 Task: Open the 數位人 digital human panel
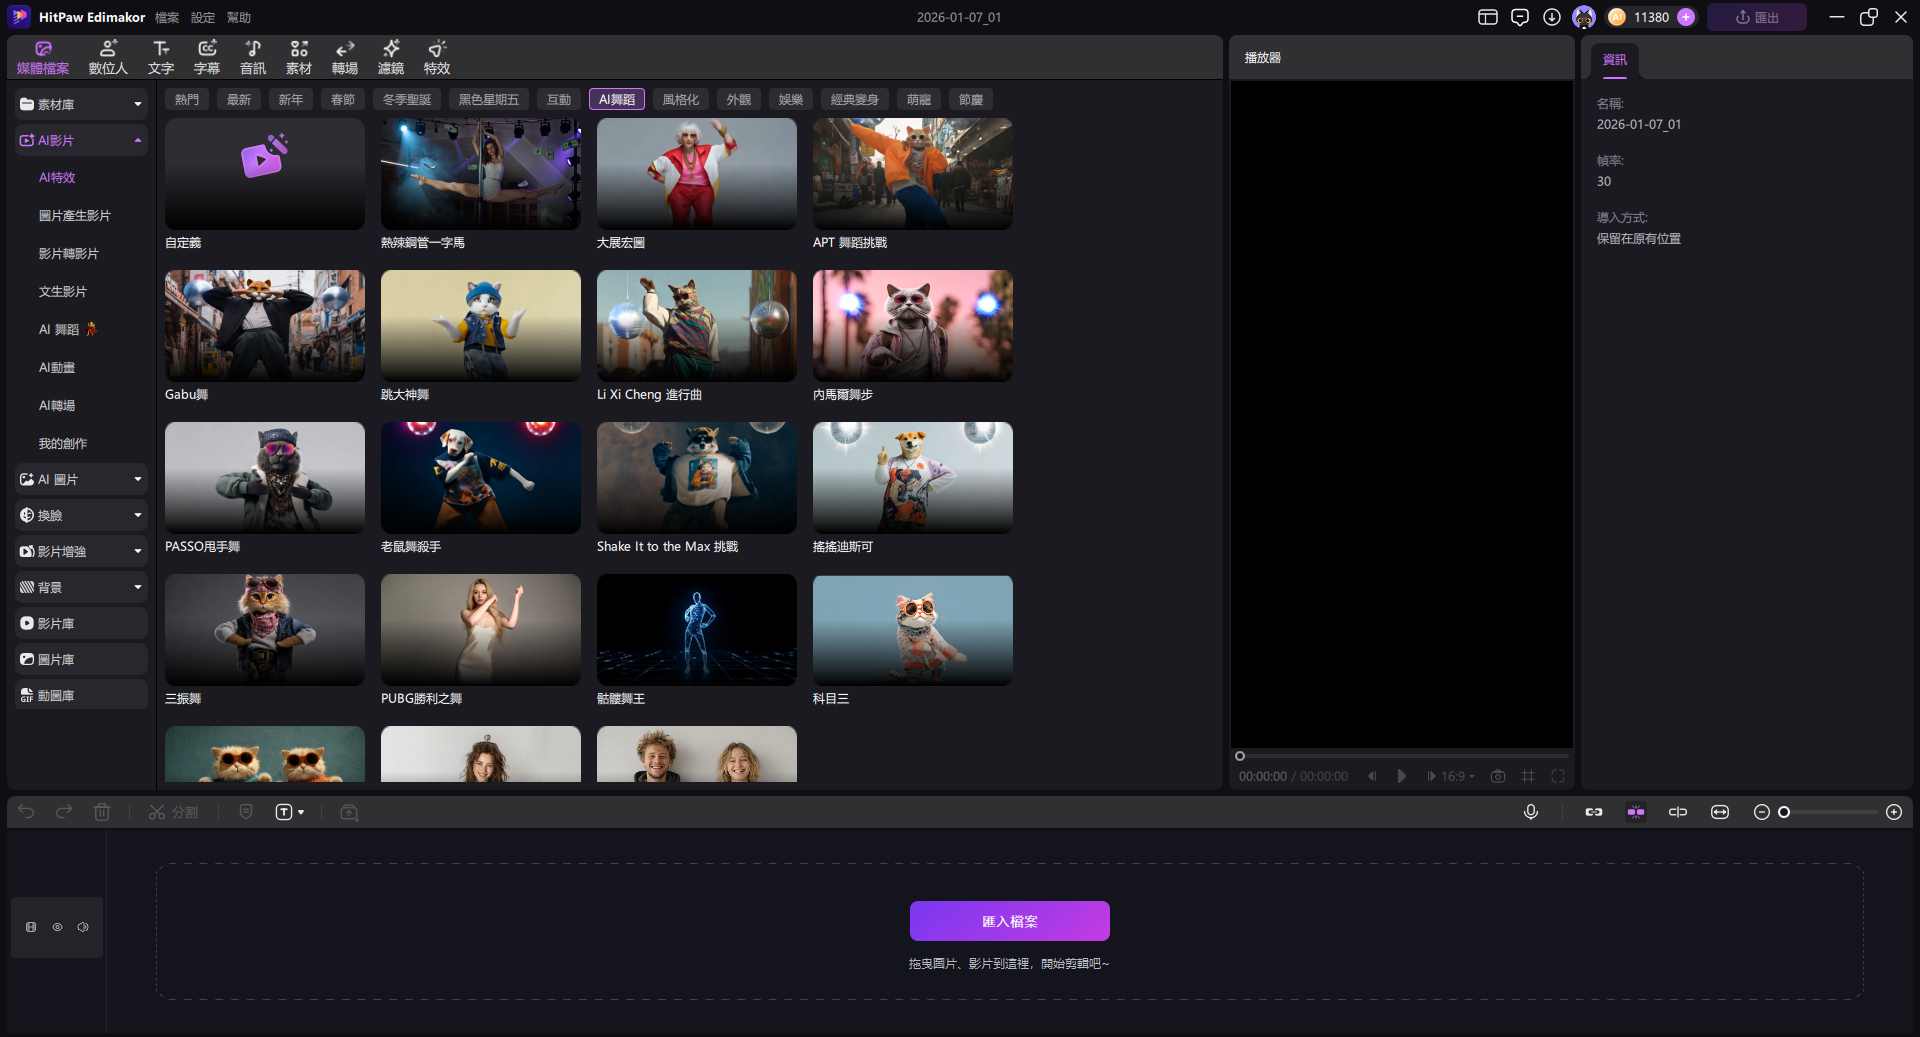108,57
